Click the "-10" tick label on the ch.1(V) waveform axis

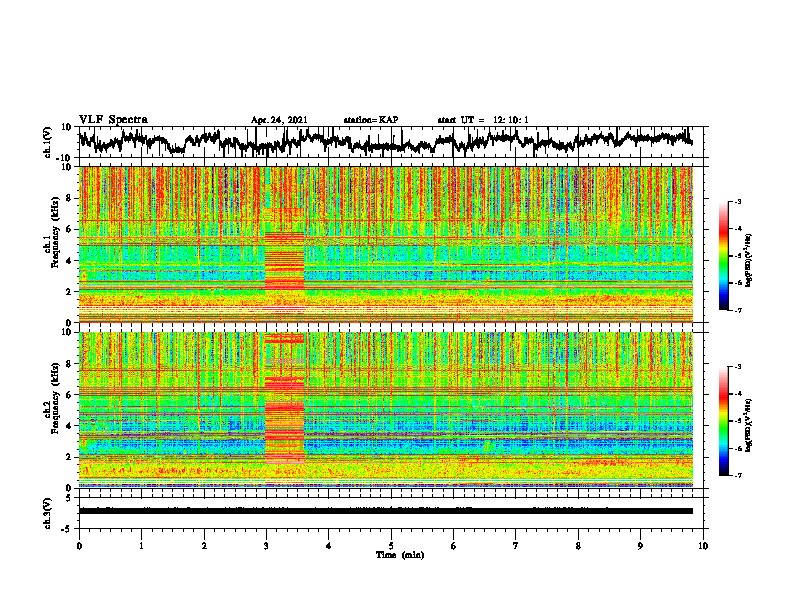65,158
